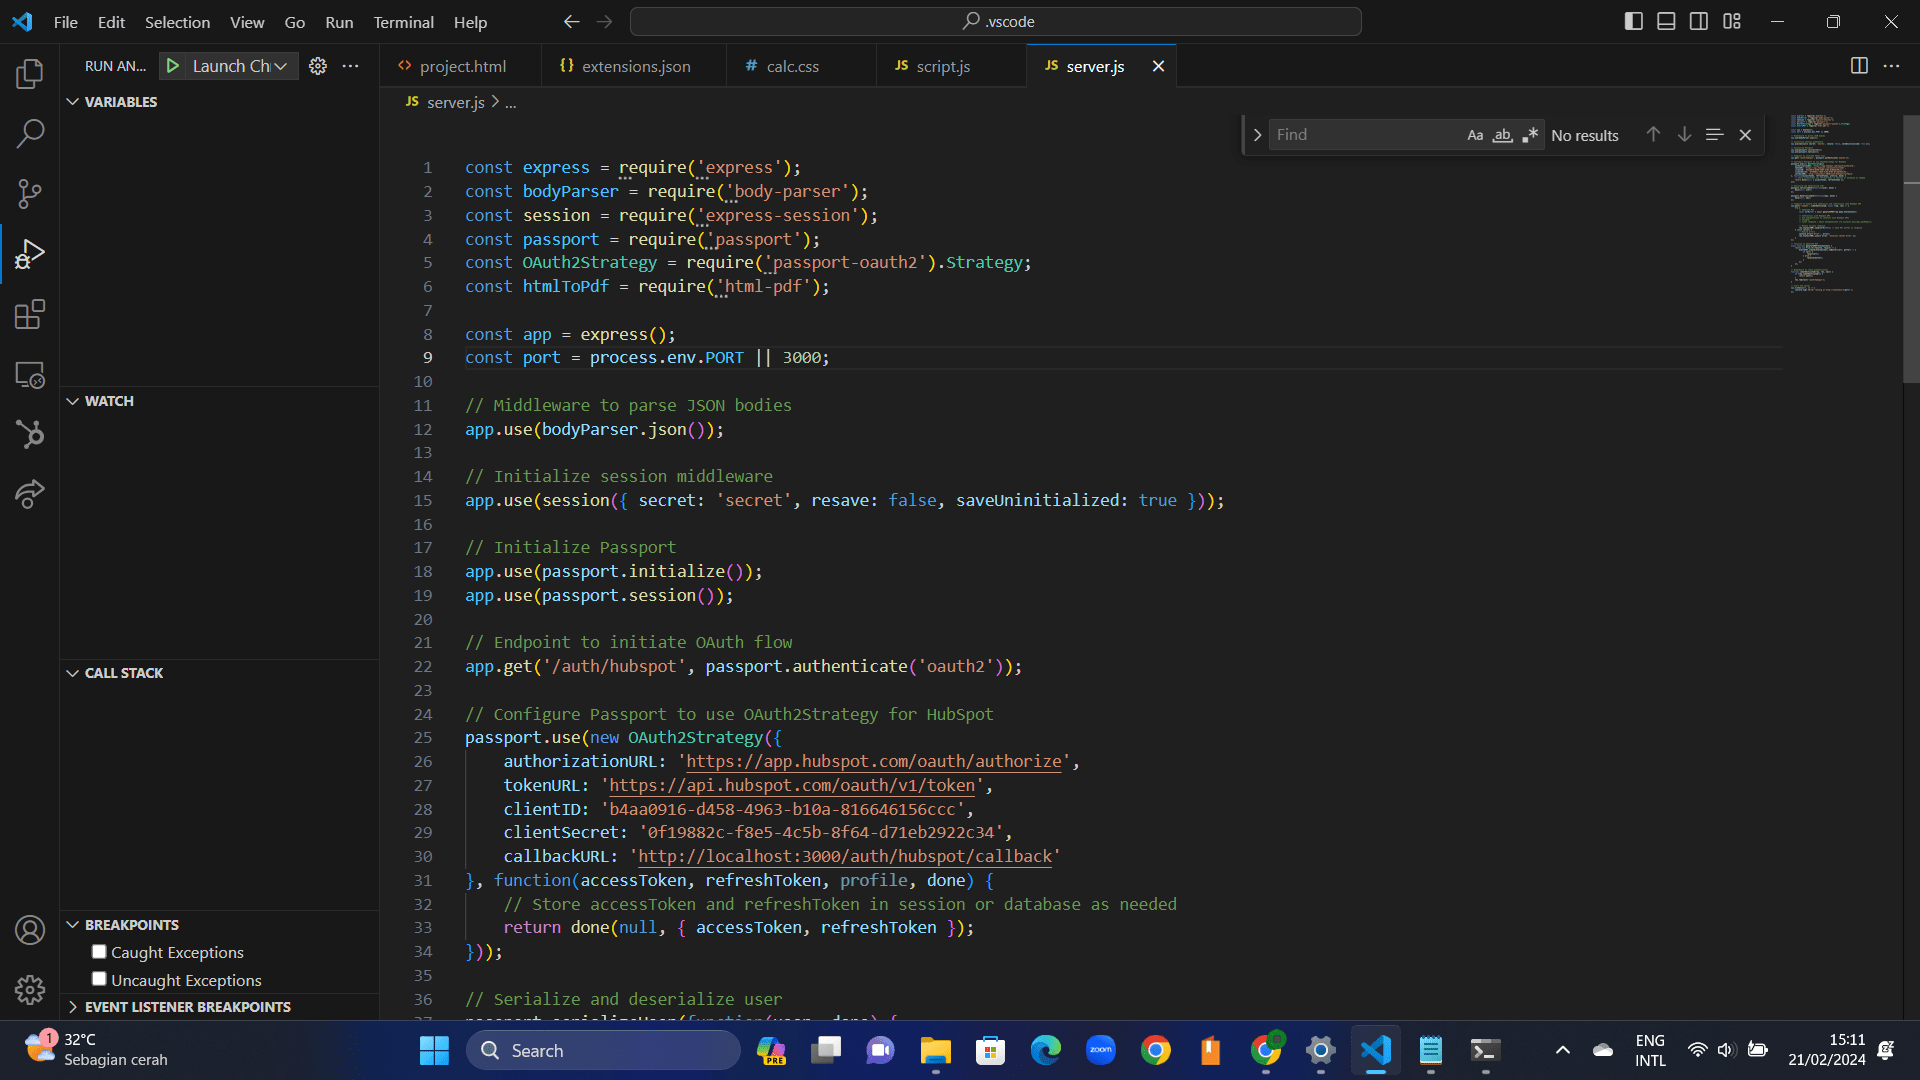
Task: Open the Search view
Action: pos(30,133)
